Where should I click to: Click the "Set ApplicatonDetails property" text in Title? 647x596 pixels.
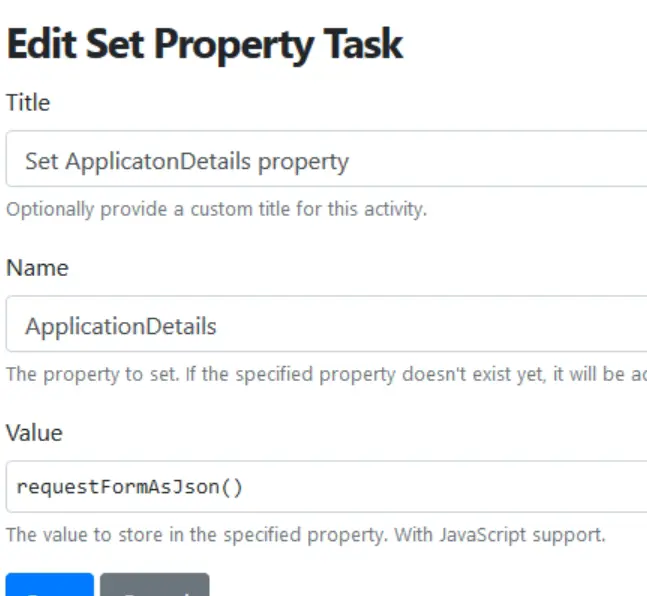[187, 161]
